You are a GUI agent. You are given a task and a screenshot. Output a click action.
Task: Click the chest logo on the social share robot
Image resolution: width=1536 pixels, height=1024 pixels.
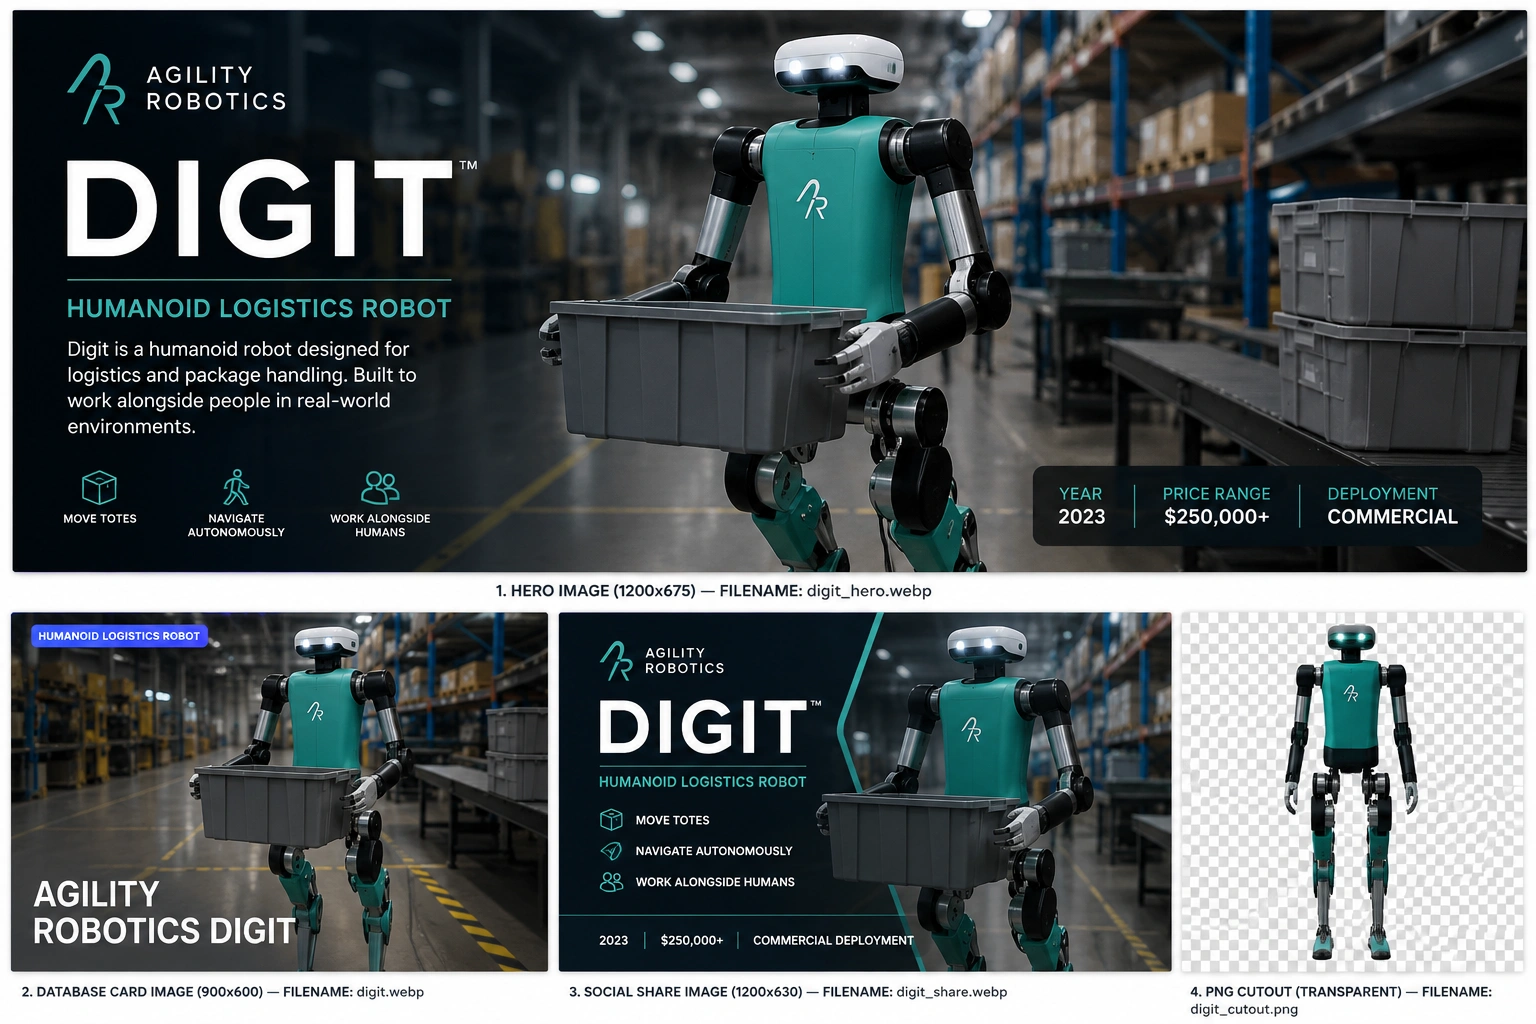coord(971,729)
